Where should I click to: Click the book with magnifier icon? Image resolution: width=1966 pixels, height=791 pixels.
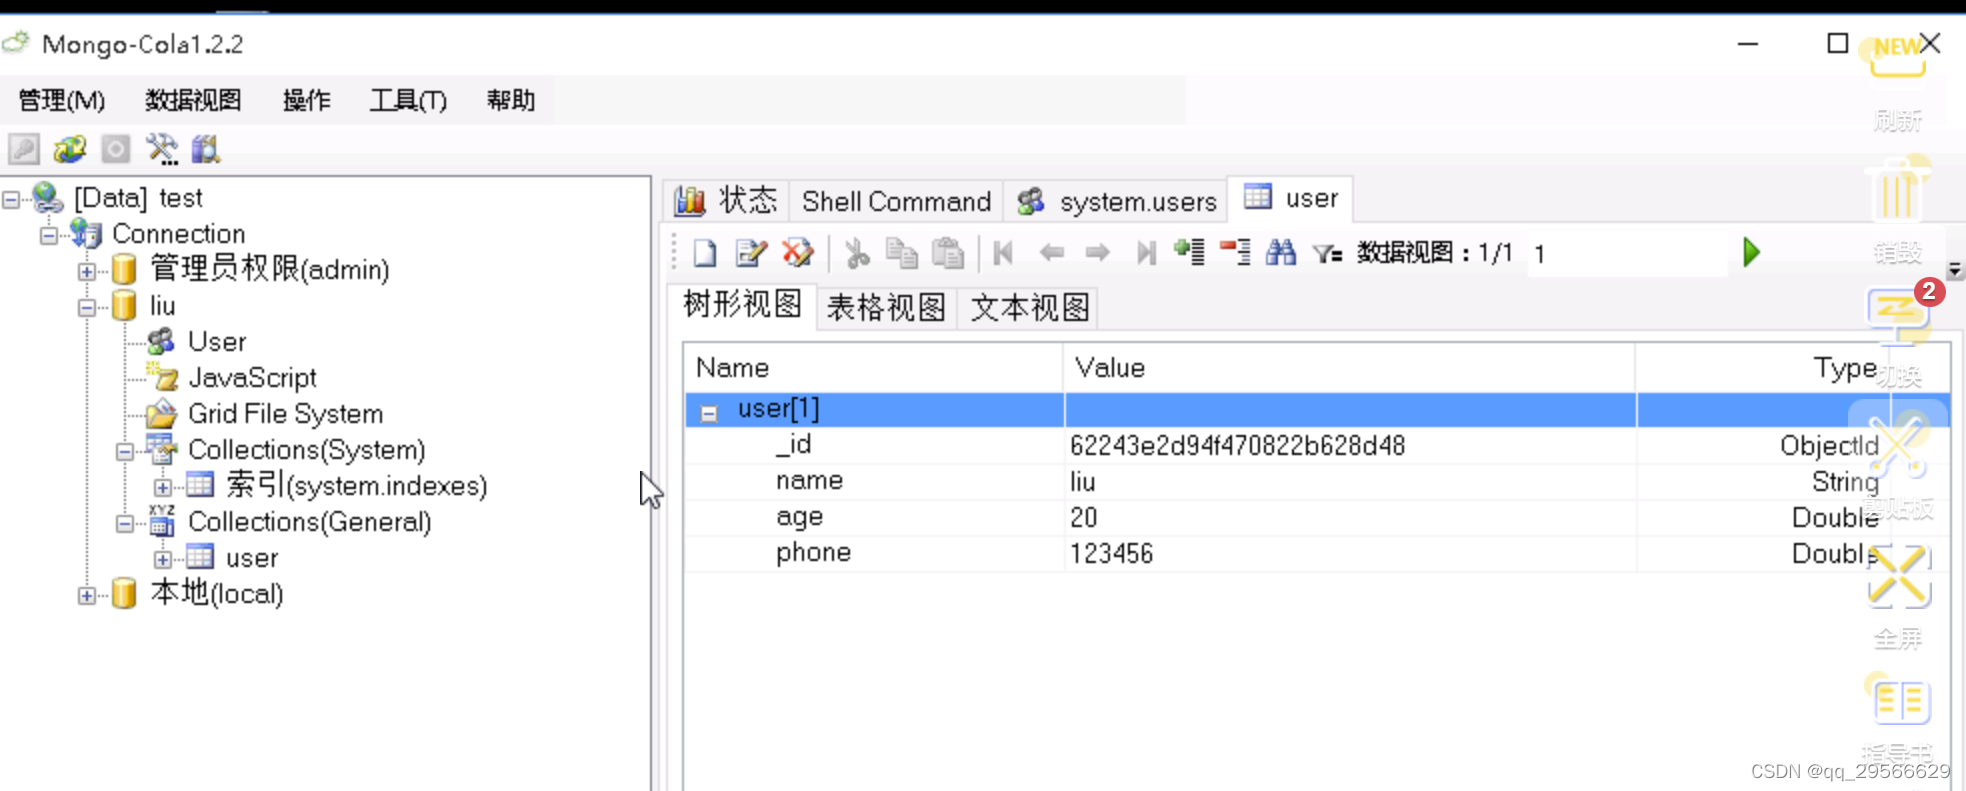pos(206,150)
